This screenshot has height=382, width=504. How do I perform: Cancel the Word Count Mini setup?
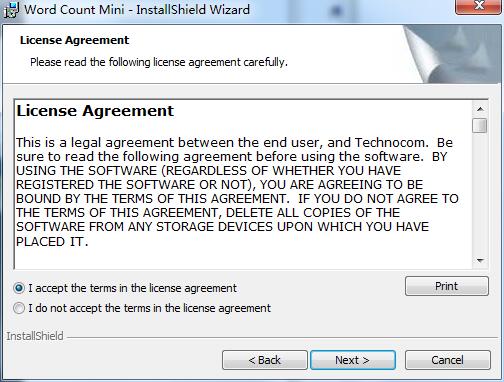[x=447, y=360]
